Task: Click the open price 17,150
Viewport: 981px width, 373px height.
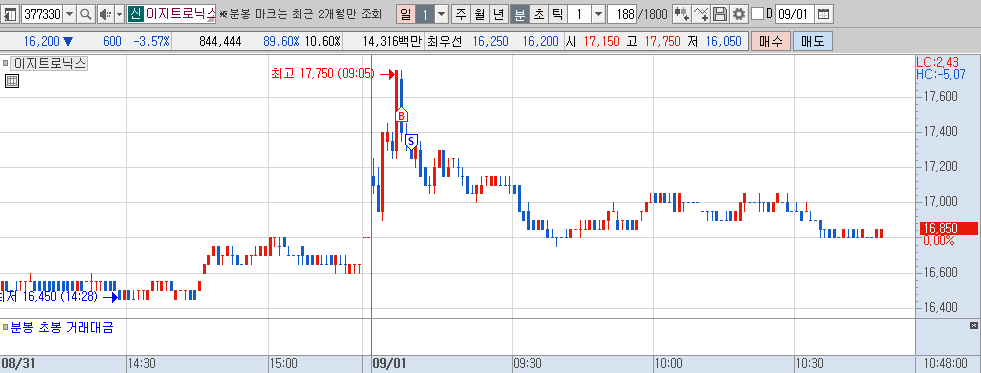Action: [x=601, y=41]
